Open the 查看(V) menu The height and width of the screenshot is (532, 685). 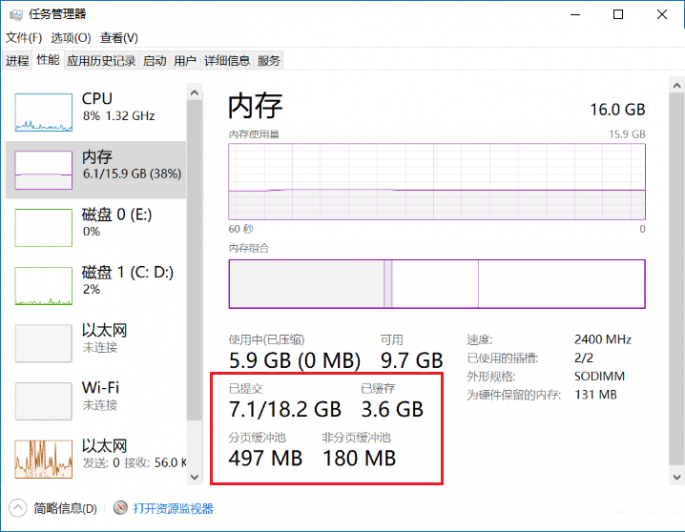click(119, 38)
